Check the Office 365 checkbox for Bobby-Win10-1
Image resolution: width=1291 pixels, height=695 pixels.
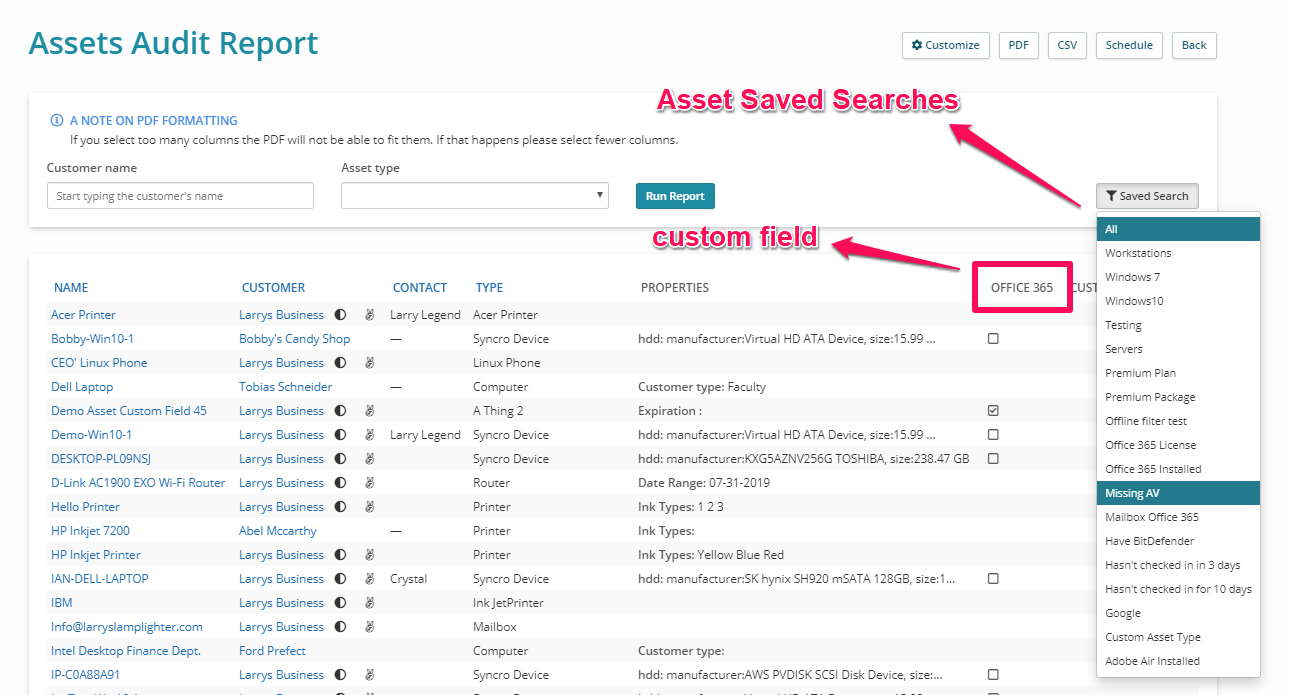(x=993, y=338)
